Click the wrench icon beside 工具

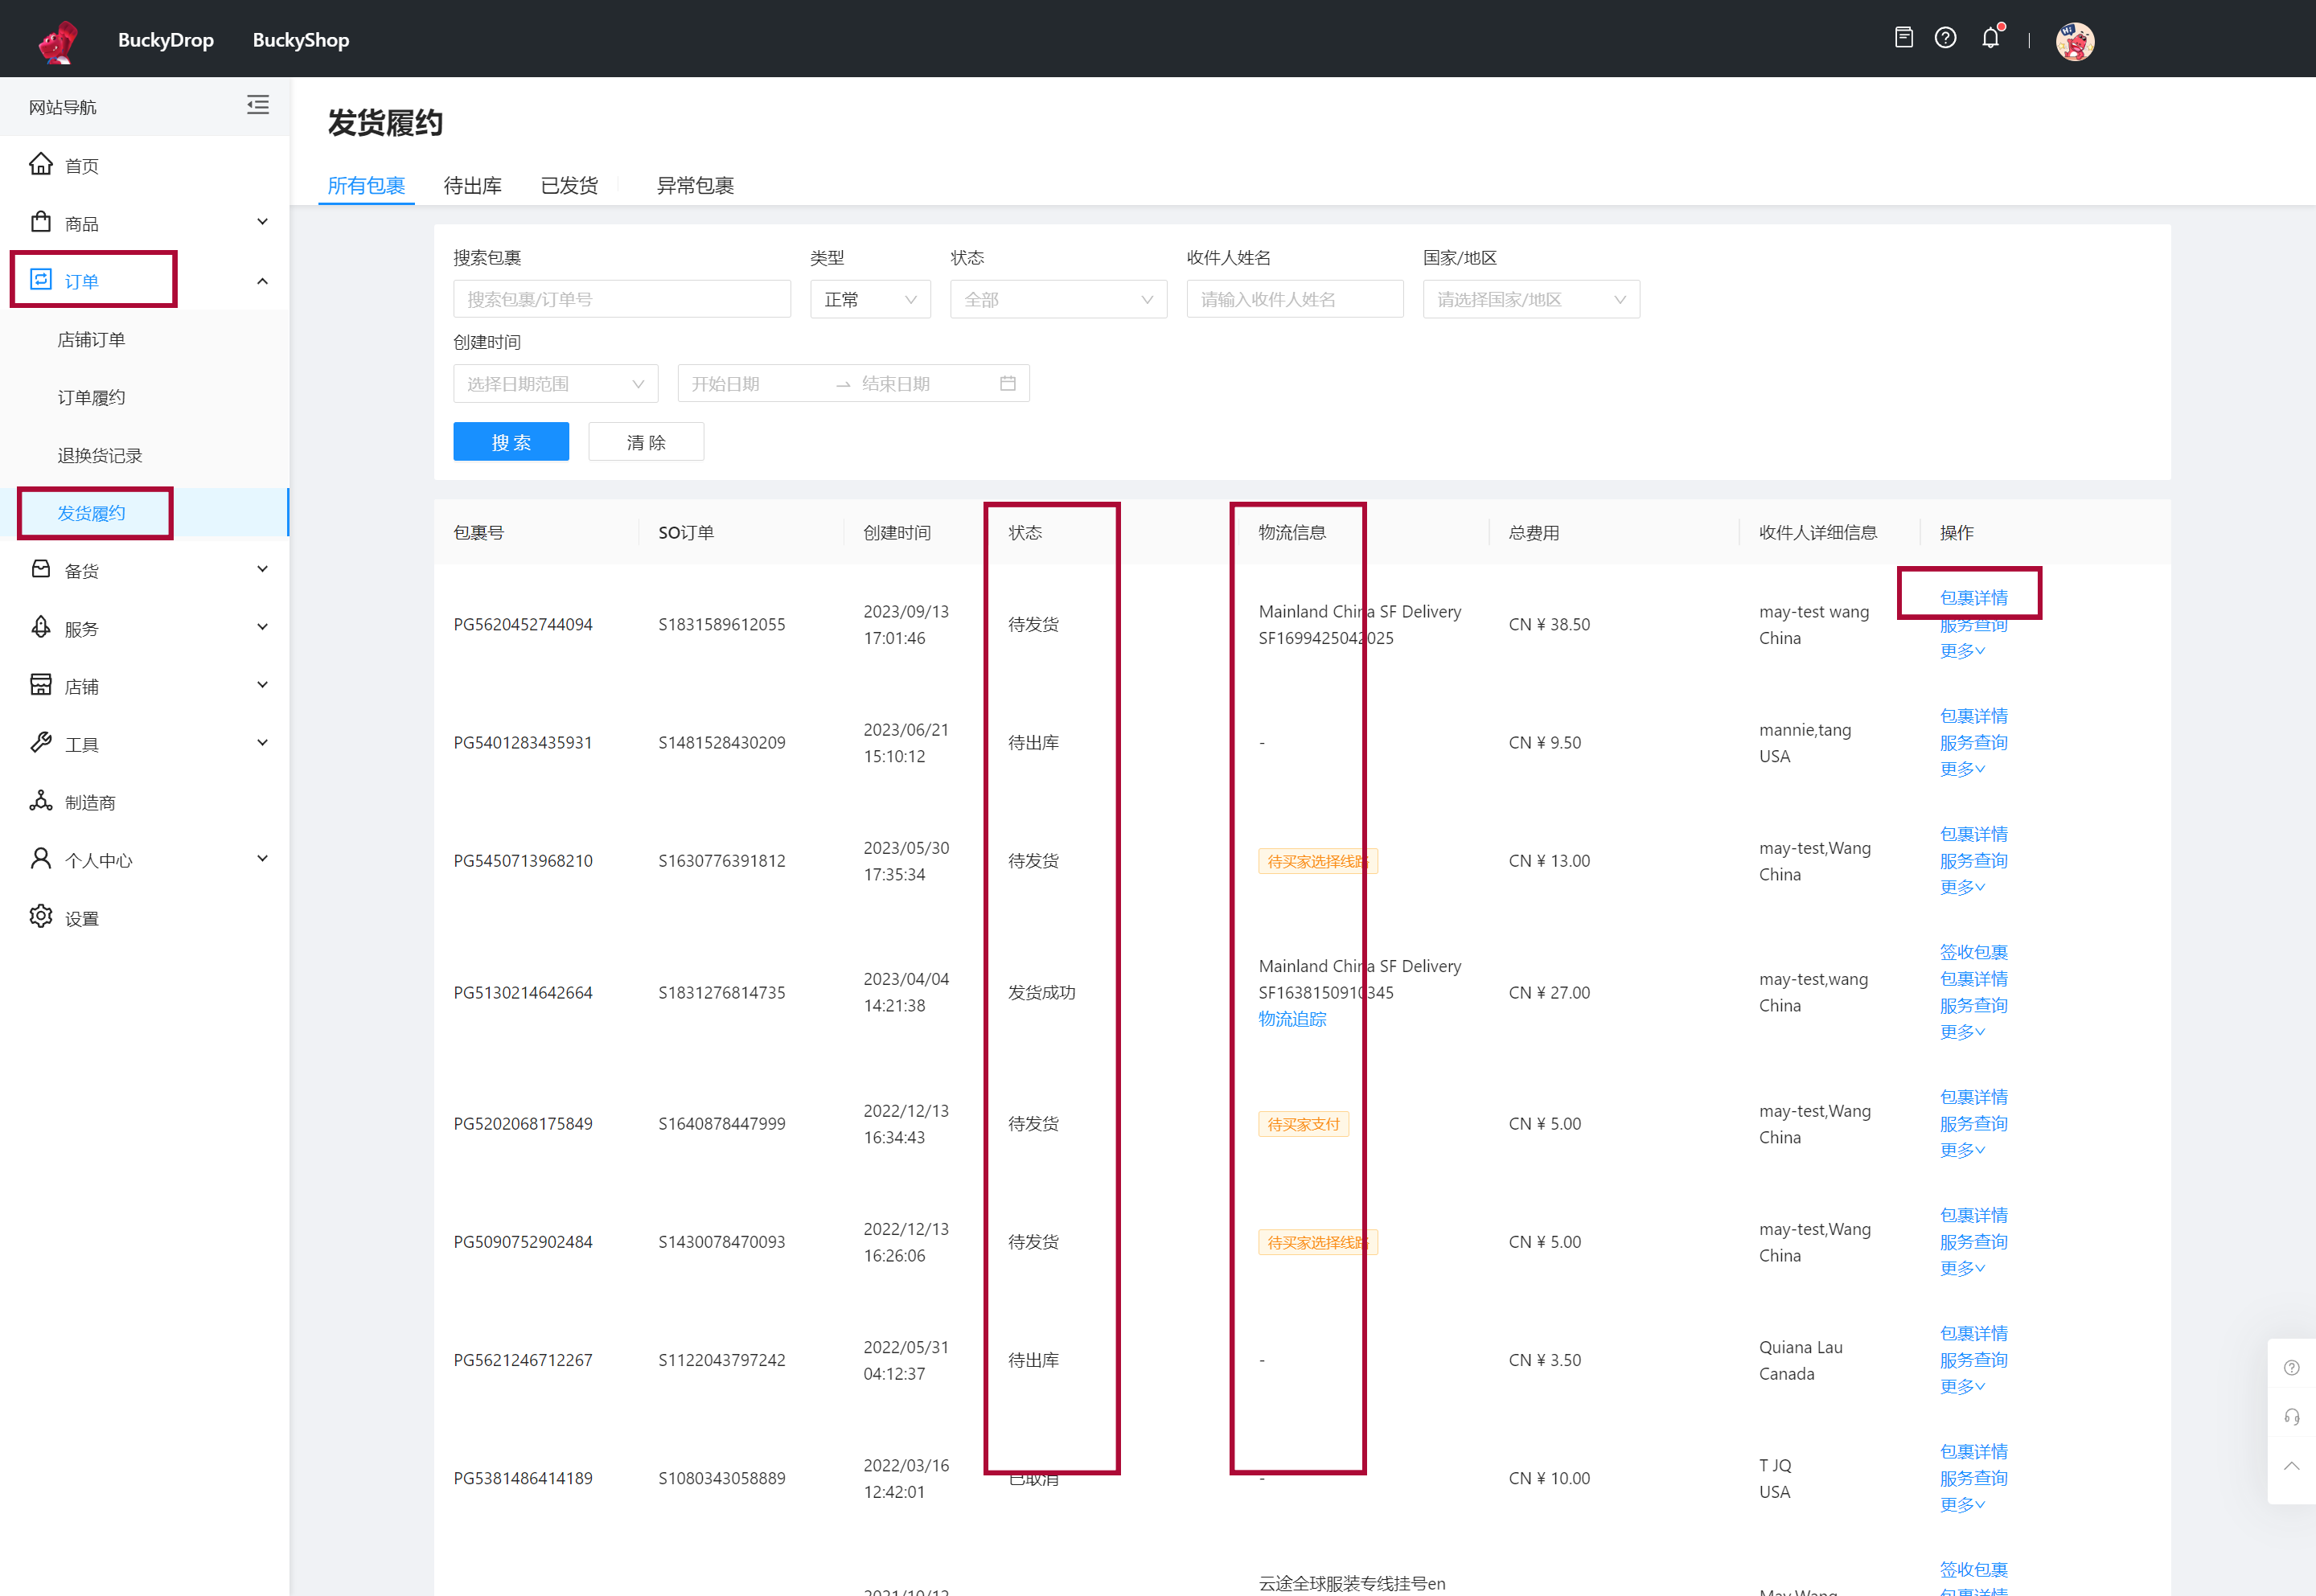click(x=41, y=743)
